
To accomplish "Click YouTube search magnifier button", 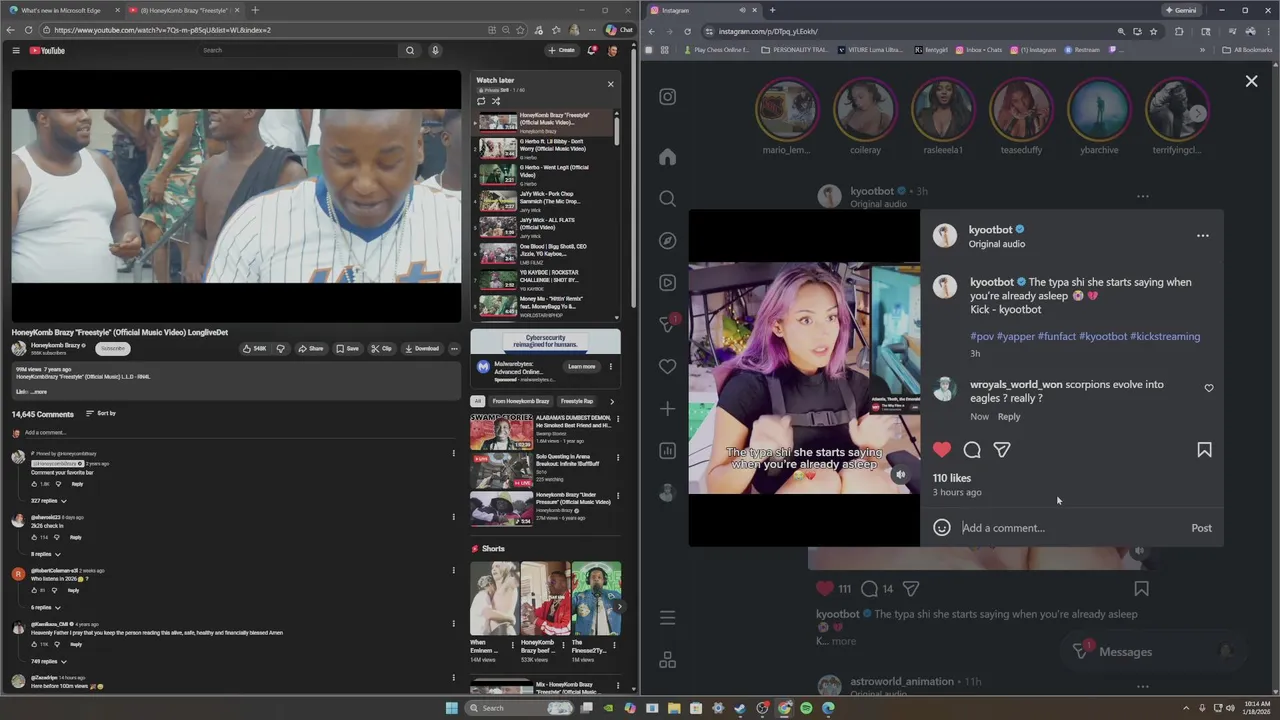I will (x=409, y=50).
